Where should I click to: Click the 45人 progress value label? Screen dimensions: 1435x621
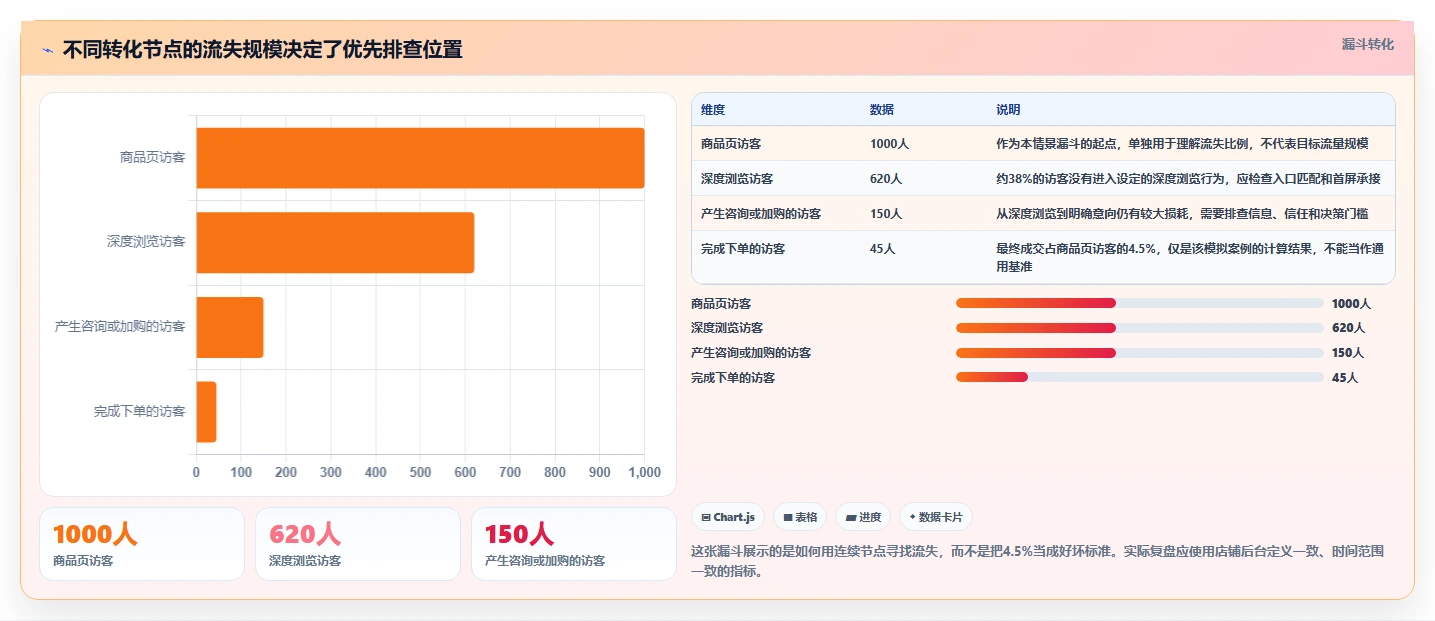[1345, 378]
